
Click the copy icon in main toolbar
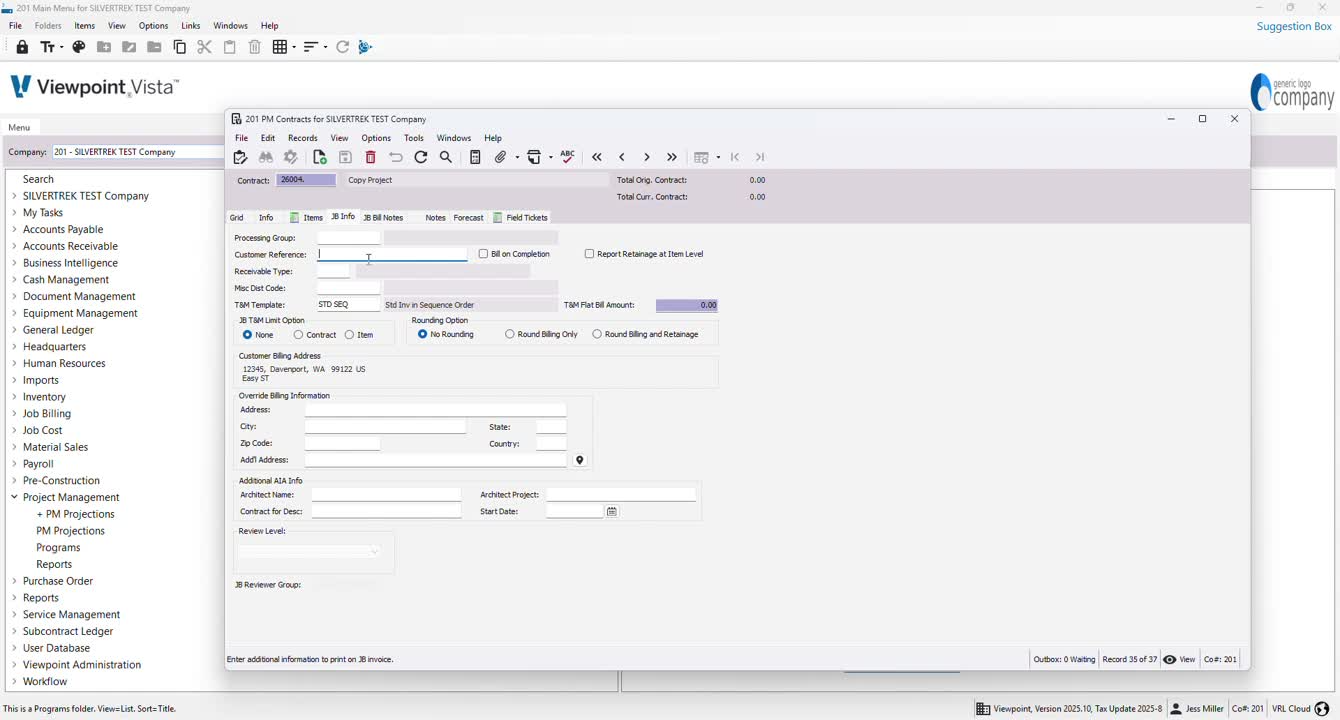click(x=180, y=47)
